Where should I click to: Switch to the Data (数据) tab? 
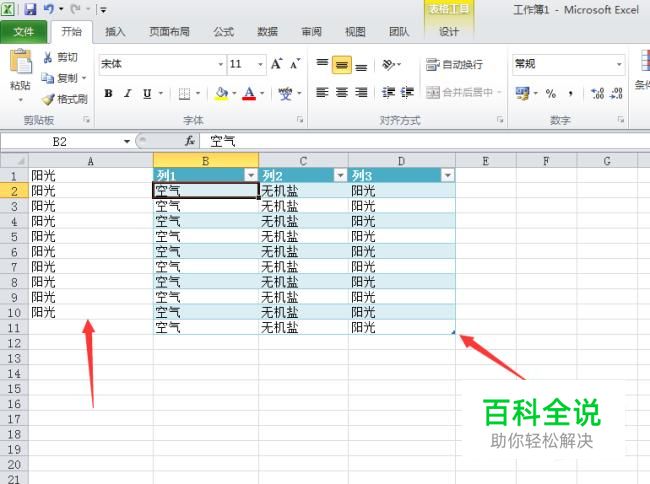(267, 32)
